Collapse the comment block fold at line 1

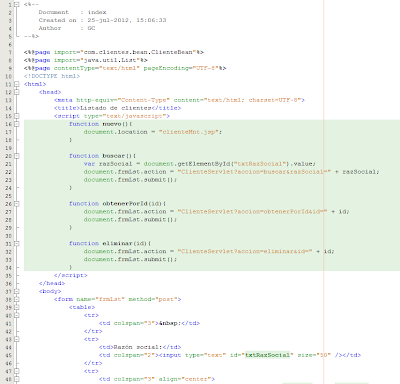click(17, 5)
